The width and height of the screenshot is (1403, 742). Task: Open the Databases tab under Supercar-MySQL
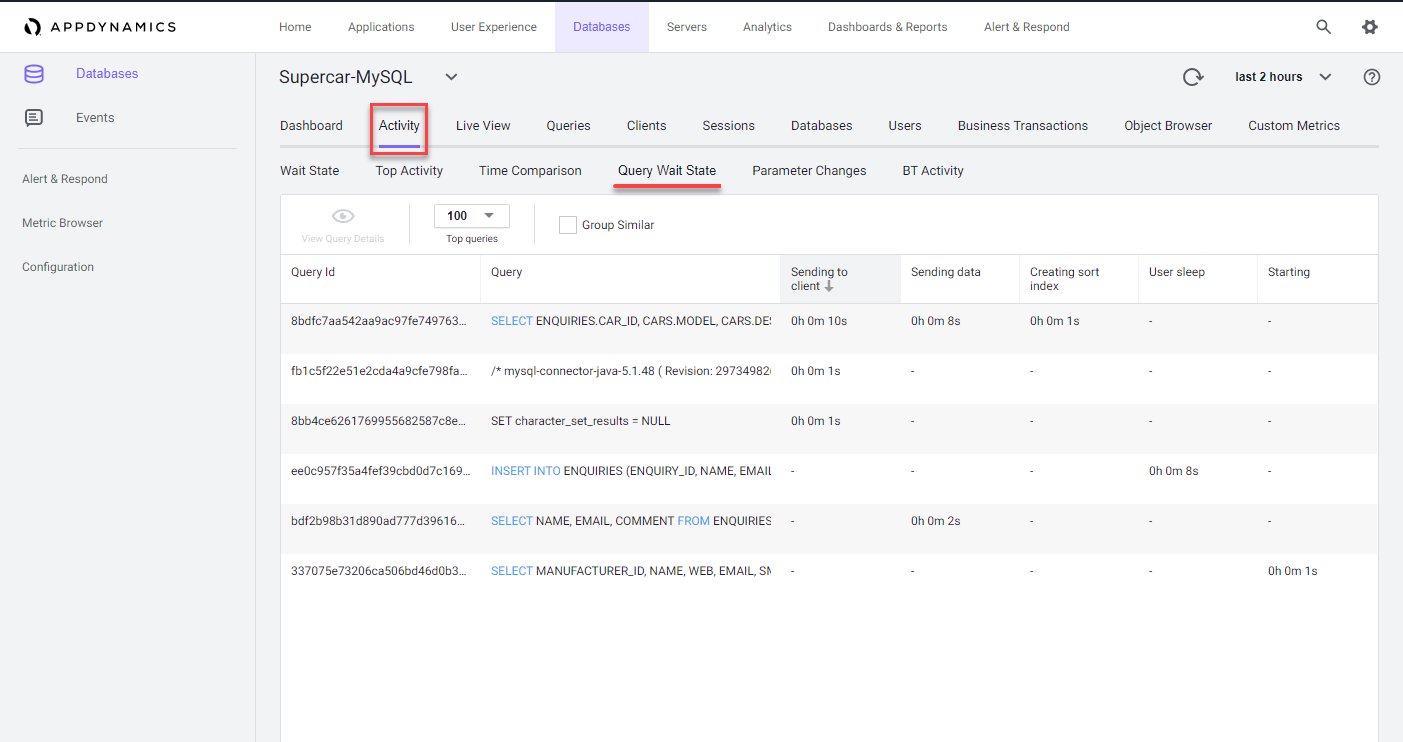coord(822,126)
